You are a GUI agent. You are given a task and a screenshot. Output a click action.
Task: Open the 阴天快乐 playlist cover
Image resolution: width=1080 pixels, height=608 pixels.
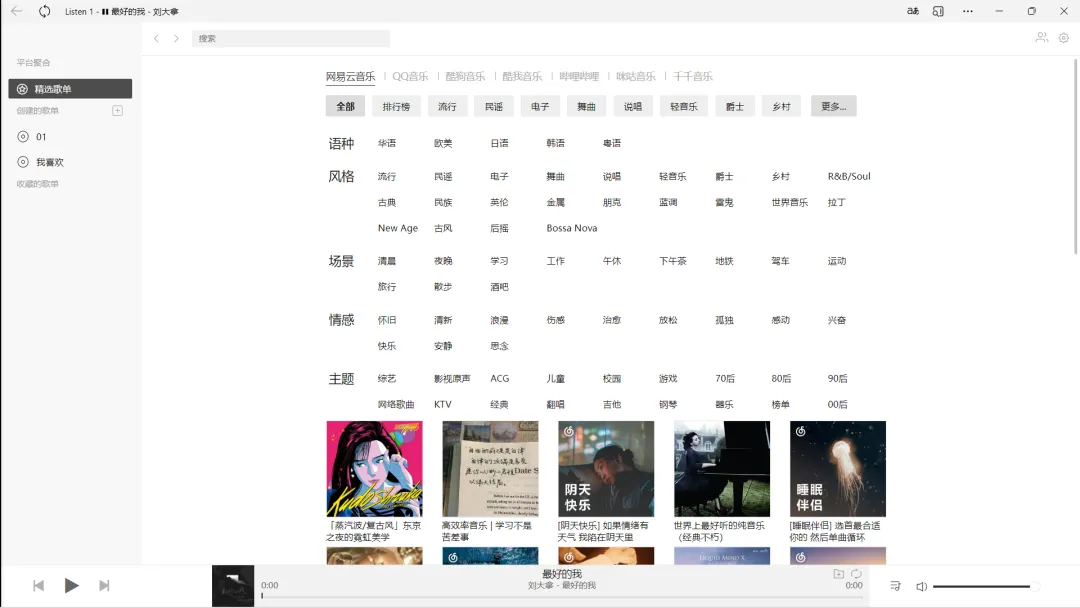(606, 469)
